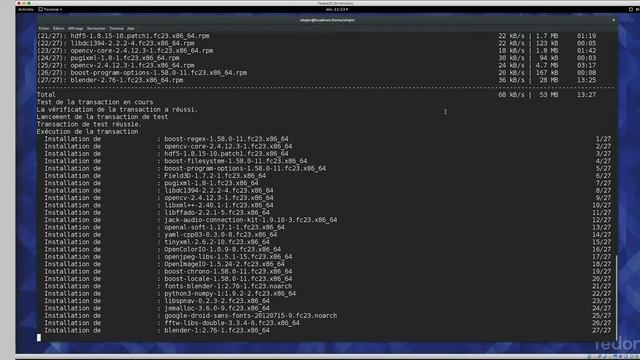This screenshot has height=360, width=640.
Task: Click the openjpeg-libs installation entry
Action: coord(228,256)
